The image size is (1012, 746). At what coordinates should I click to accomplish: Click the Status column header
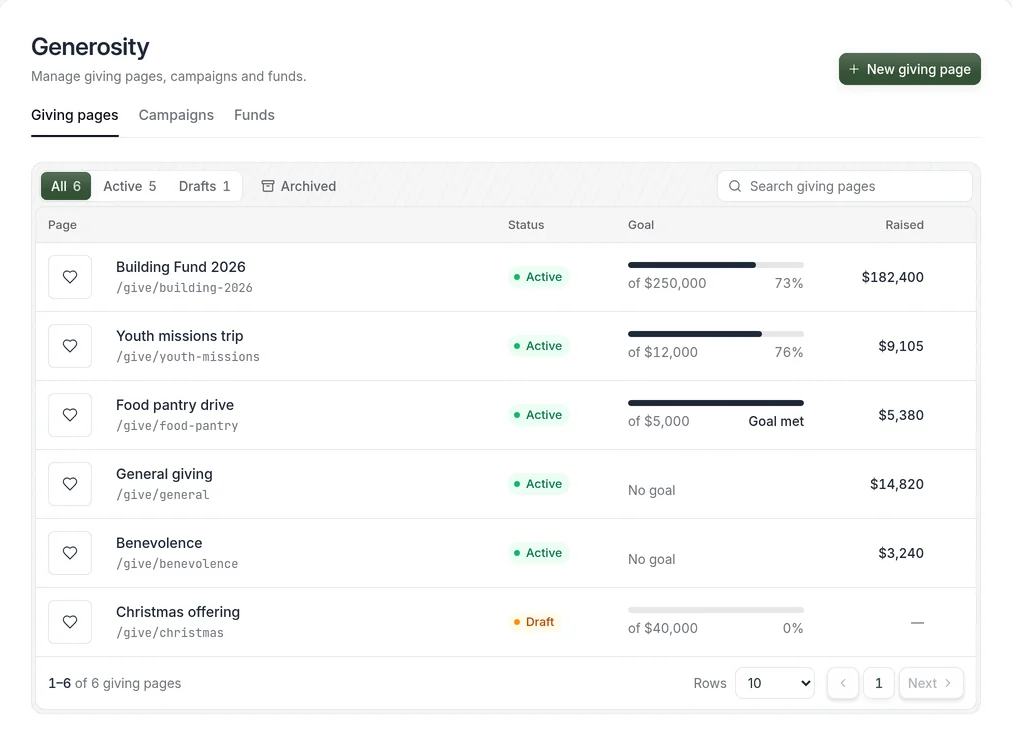point(525,225)
